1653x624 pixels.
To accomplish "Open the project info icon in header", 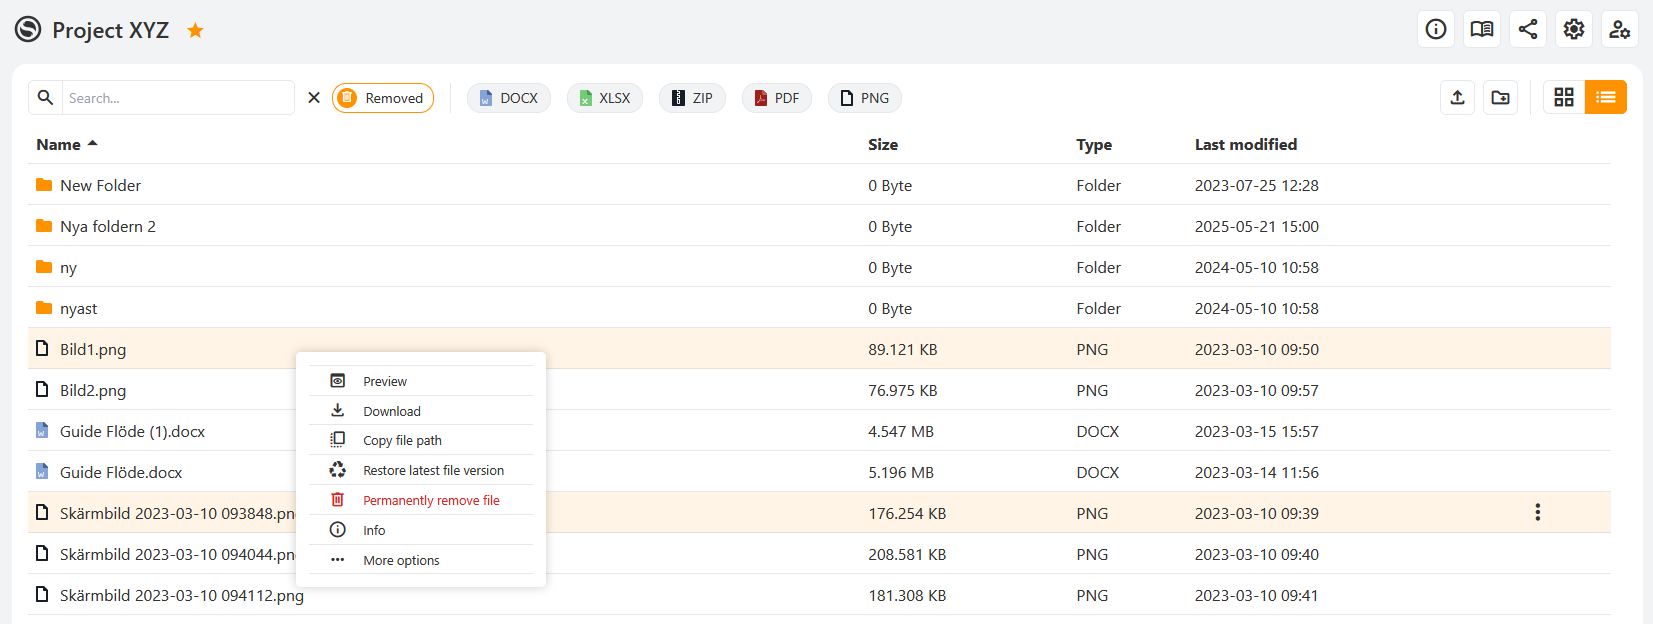I will point(1436,30).
